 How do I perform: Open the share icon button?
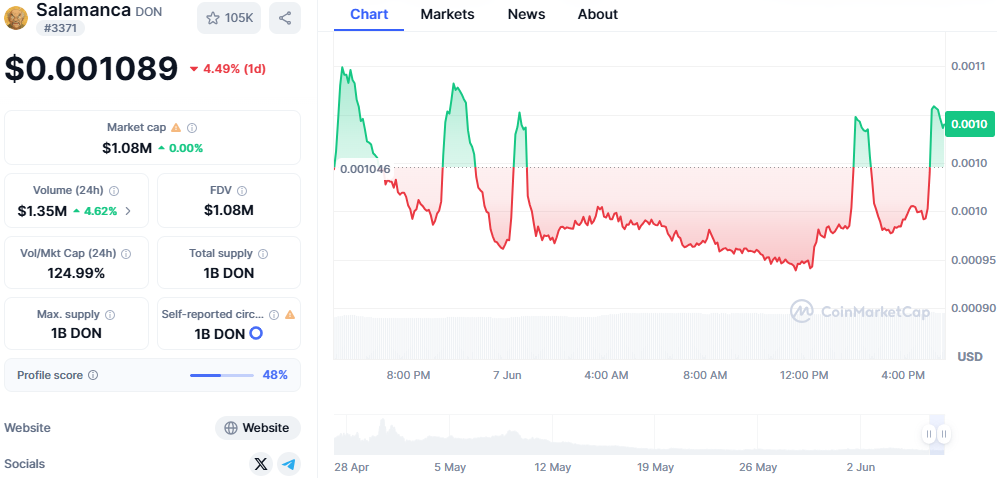coord(285,18)
